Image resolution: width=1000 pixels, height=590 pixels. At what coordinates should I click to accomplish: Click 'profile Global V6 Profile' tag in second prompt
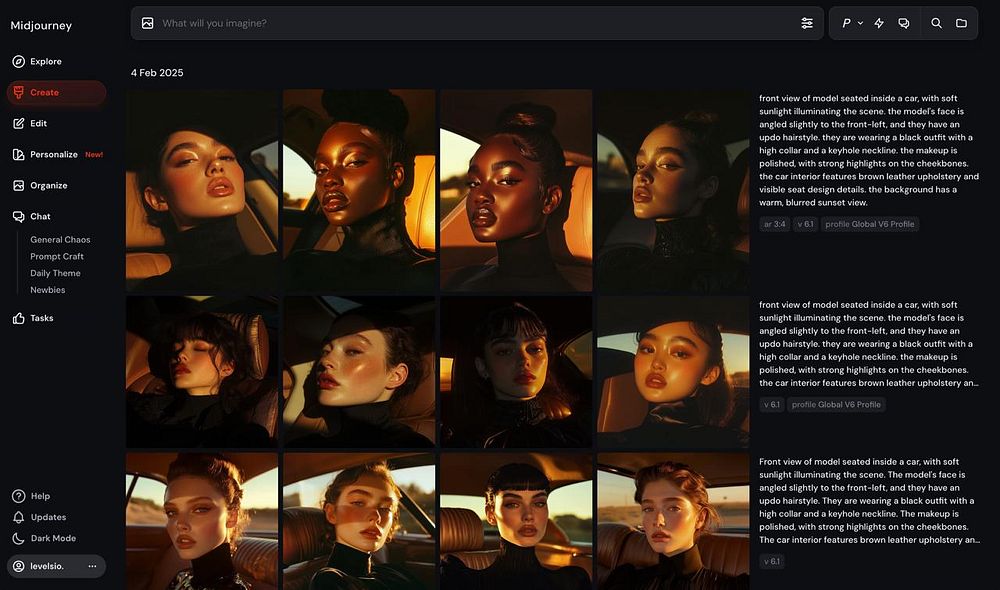836,404
